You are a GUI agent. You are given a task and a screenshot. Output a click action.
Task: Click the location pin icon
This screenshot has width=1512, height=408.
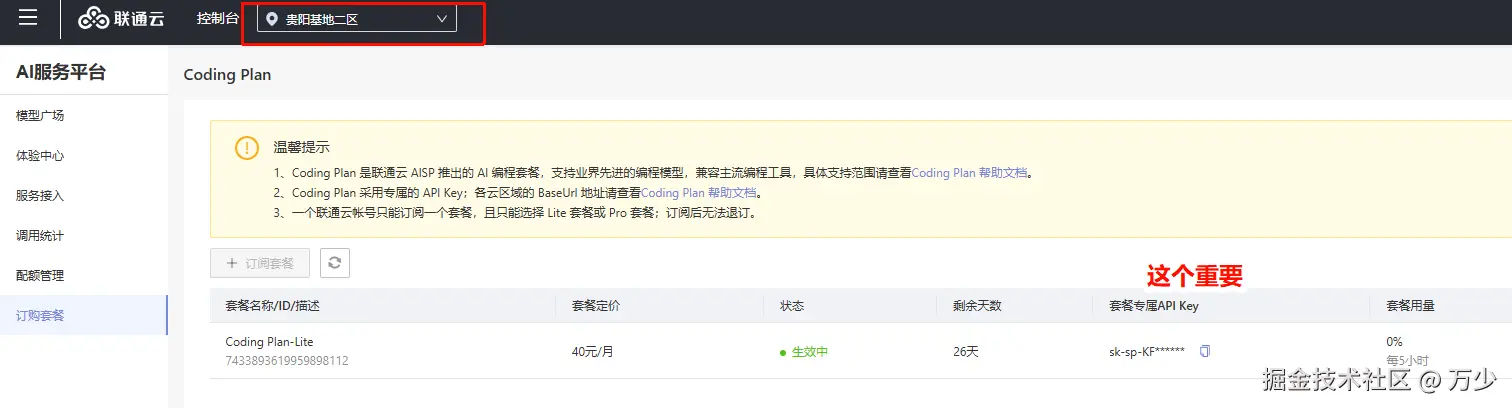click(x=272, y=19)
